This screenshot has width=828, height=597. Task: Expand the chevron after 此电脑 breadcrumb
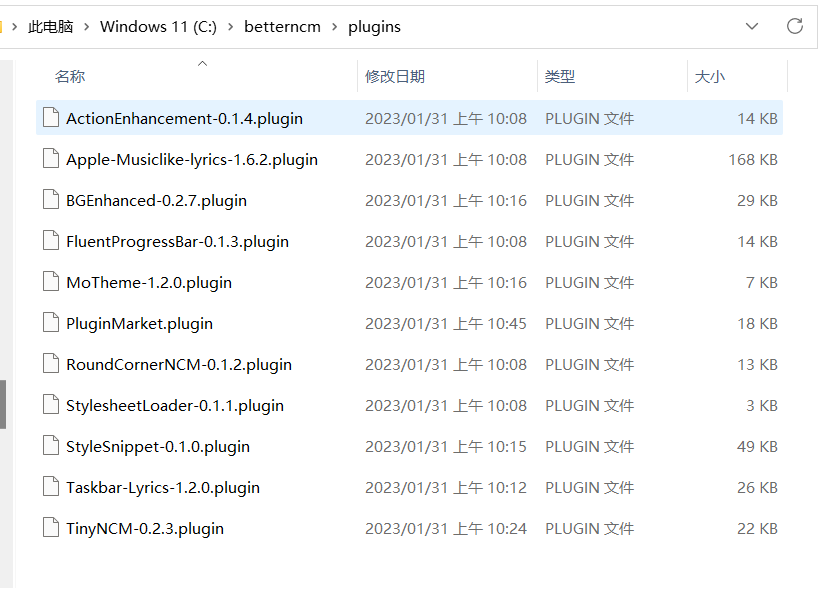[87, 26]
